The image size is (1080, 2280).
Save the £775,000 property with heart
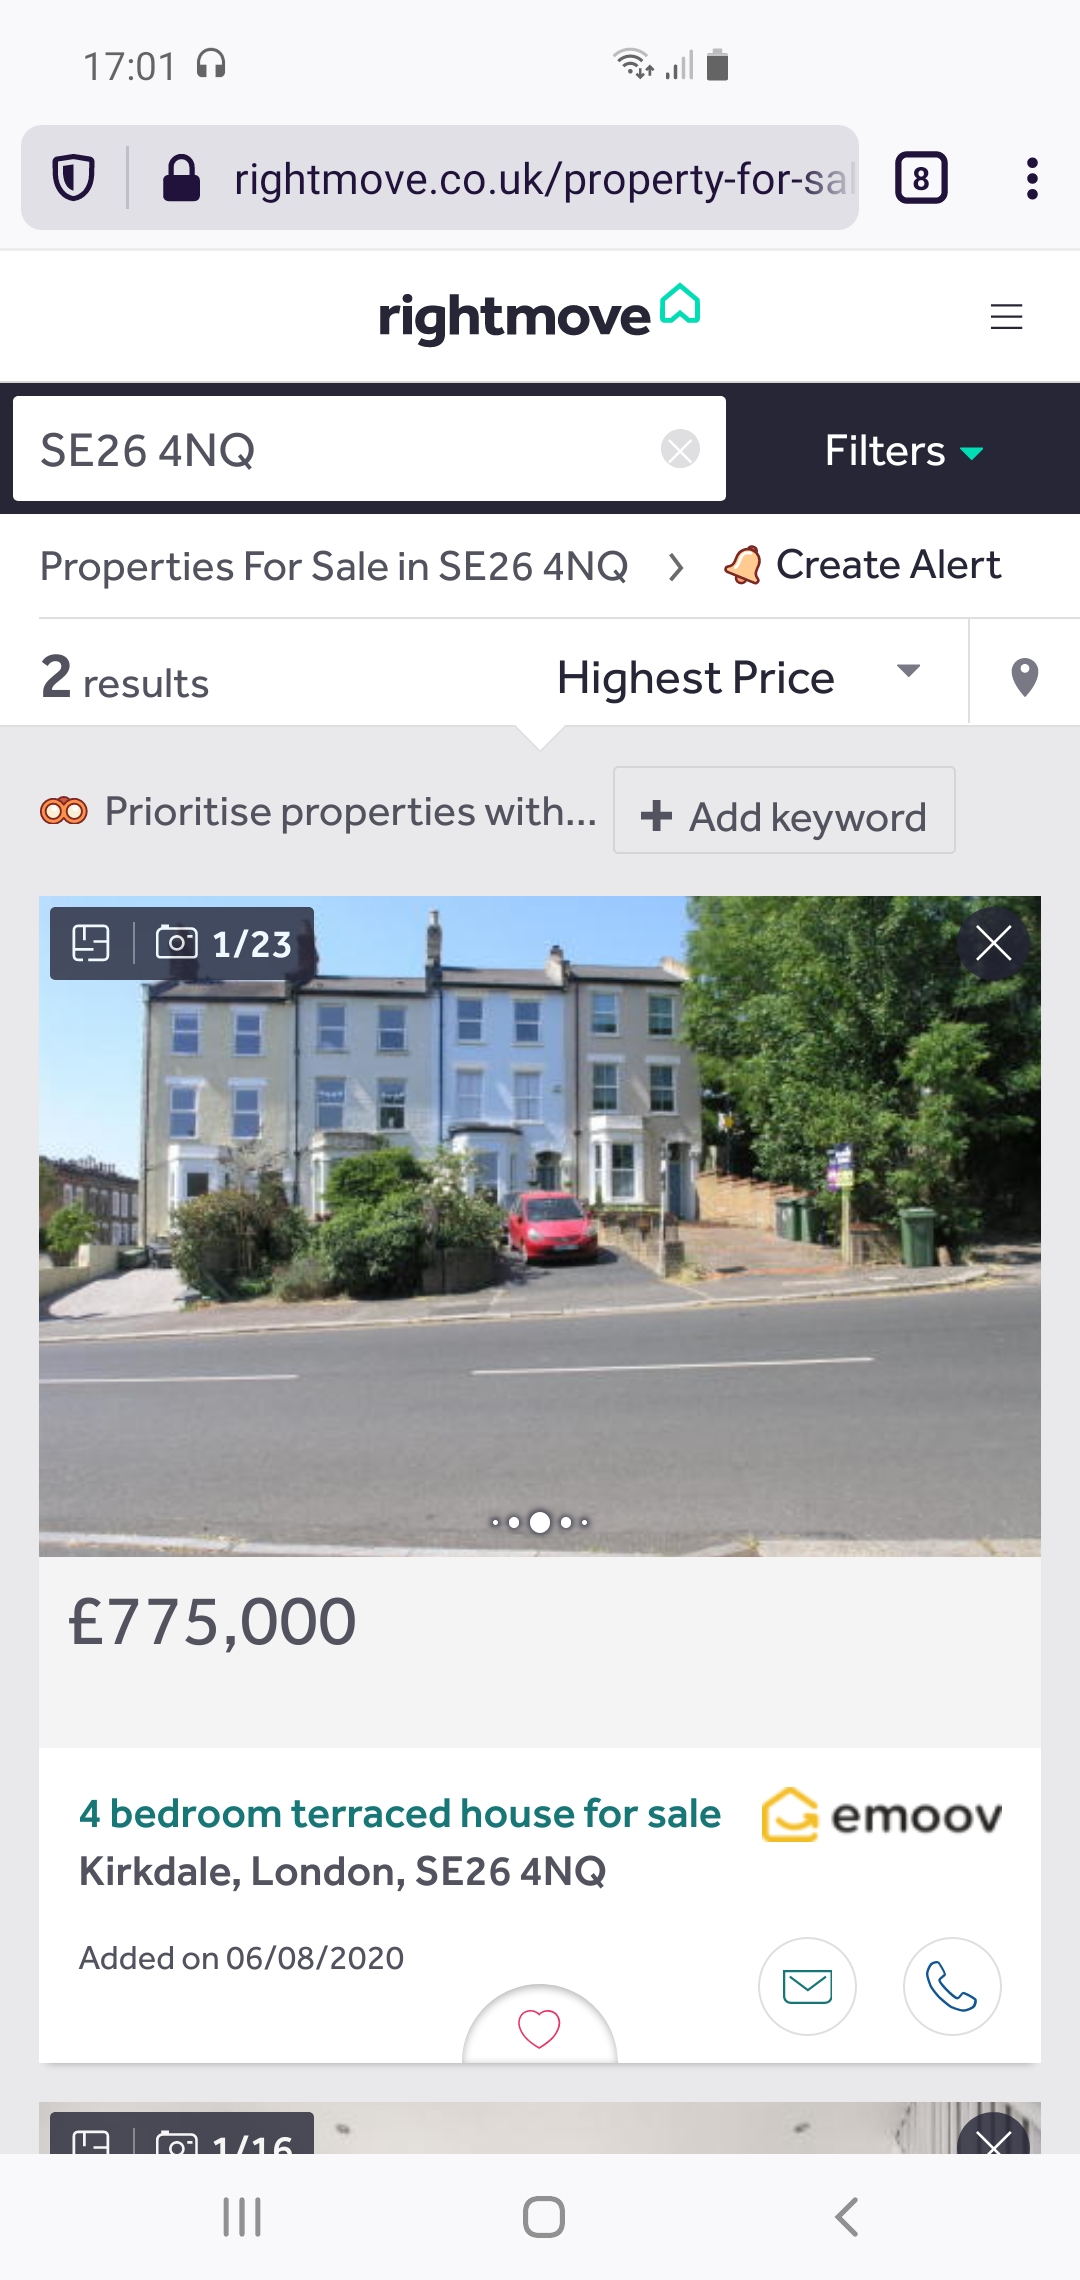(539, 2028)
